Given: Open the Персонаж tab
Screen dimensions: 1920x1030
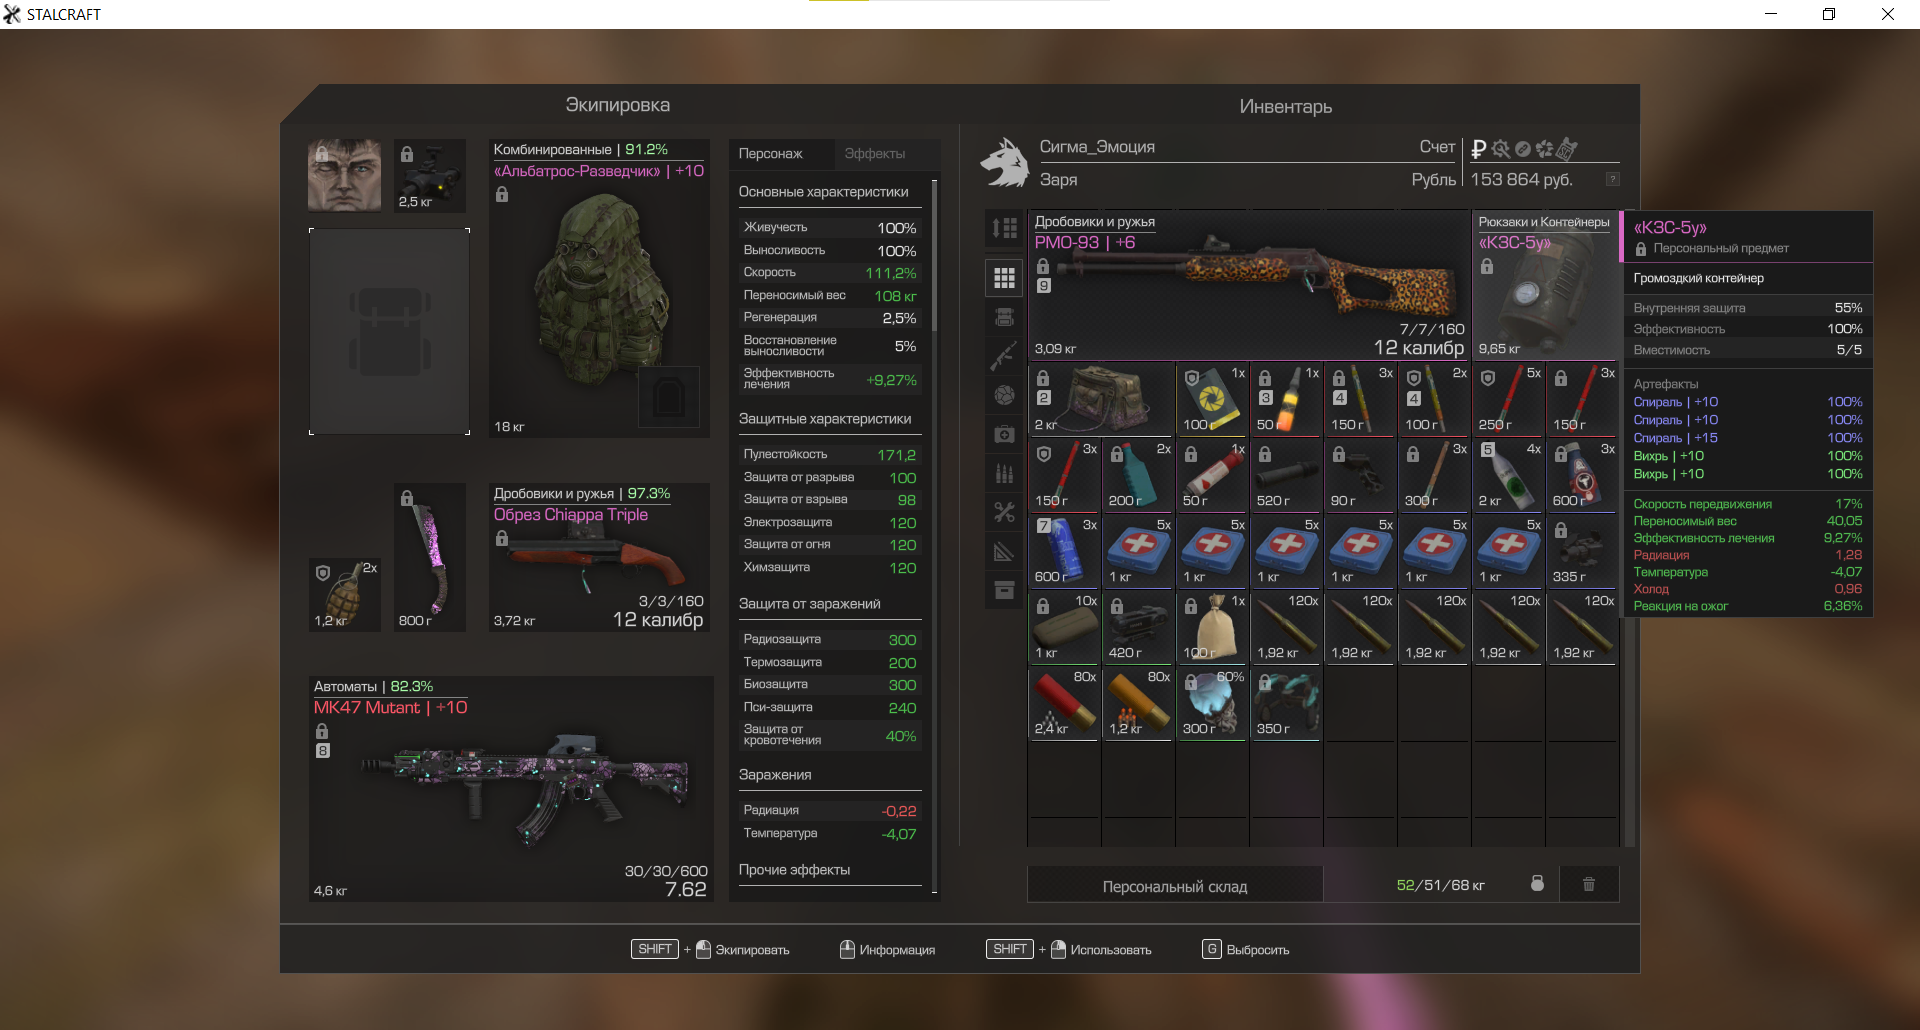Looking at the screenshot, I should [781, 153].
